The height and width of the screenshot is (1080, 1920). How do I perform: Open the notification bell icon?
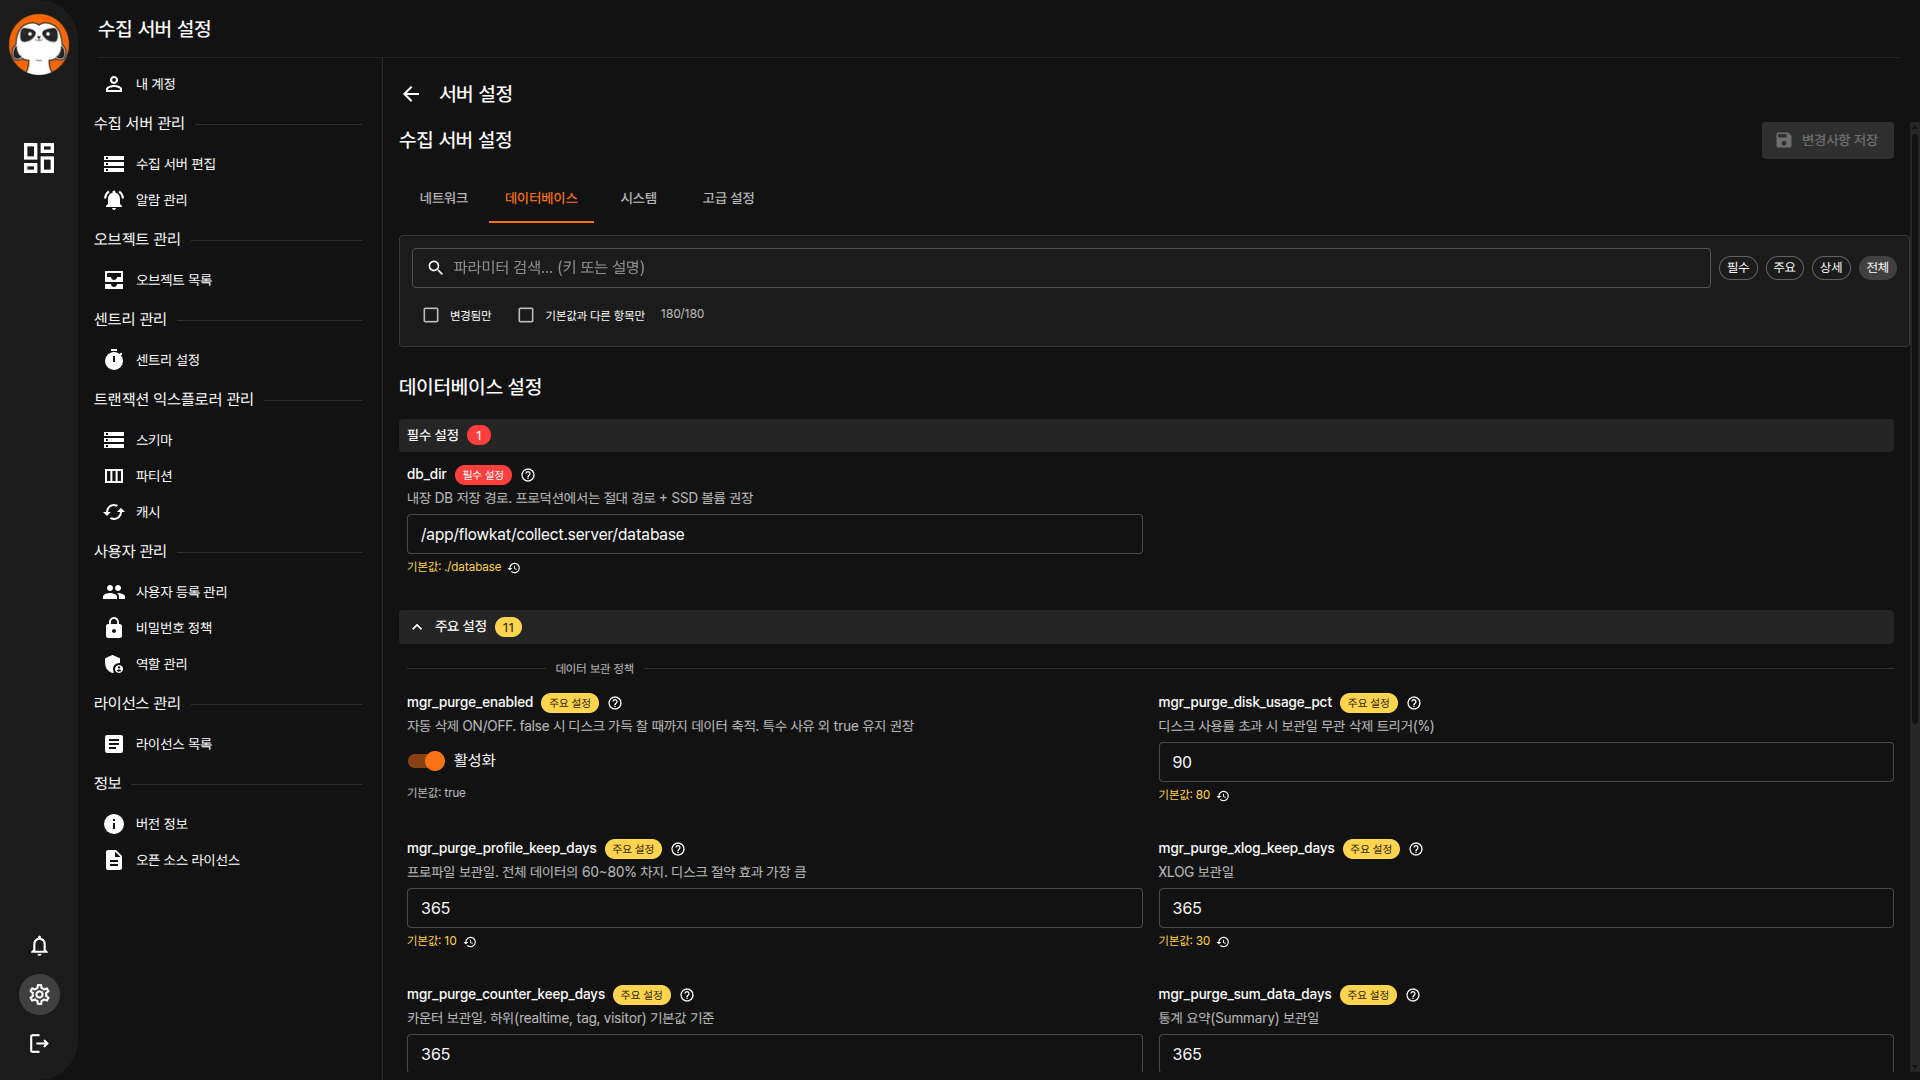[39, 946]
